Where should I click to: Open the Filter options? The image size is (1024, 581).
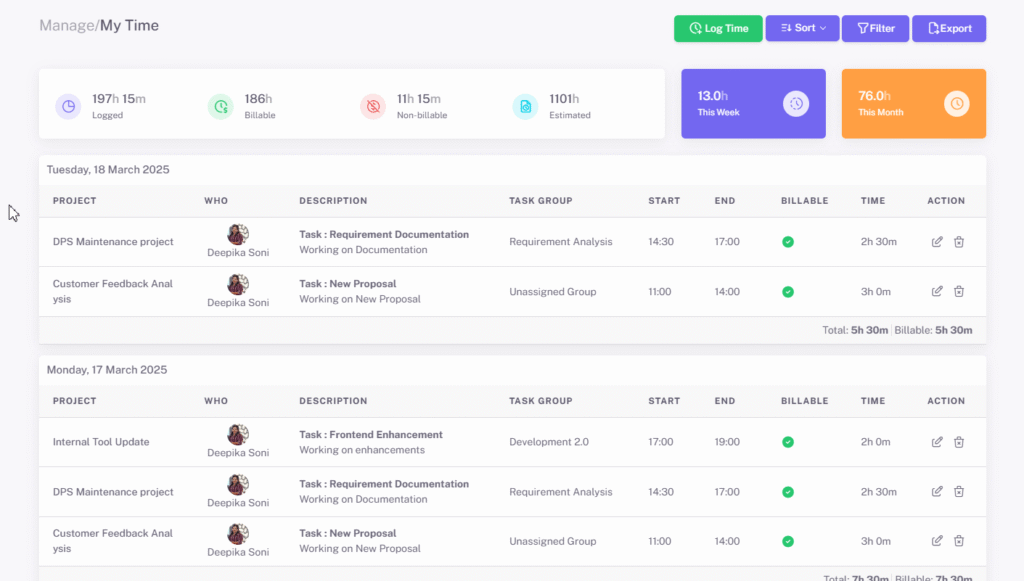coord(875,28)
